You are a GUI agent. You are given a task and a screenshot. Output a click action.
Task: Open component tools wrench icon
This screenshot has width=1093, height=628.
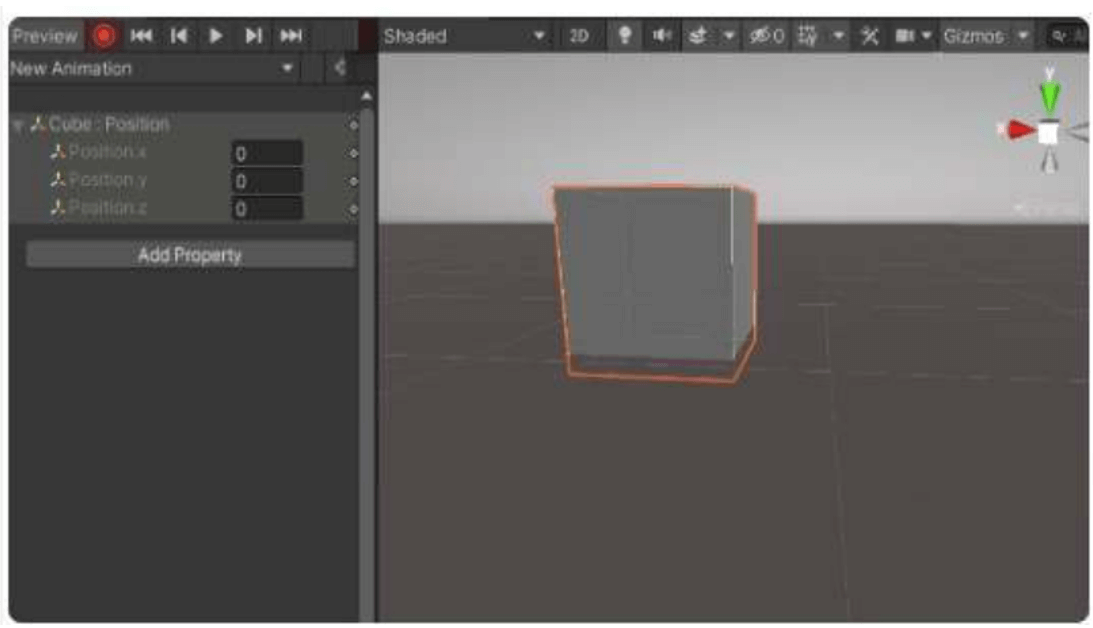(869, 36)
